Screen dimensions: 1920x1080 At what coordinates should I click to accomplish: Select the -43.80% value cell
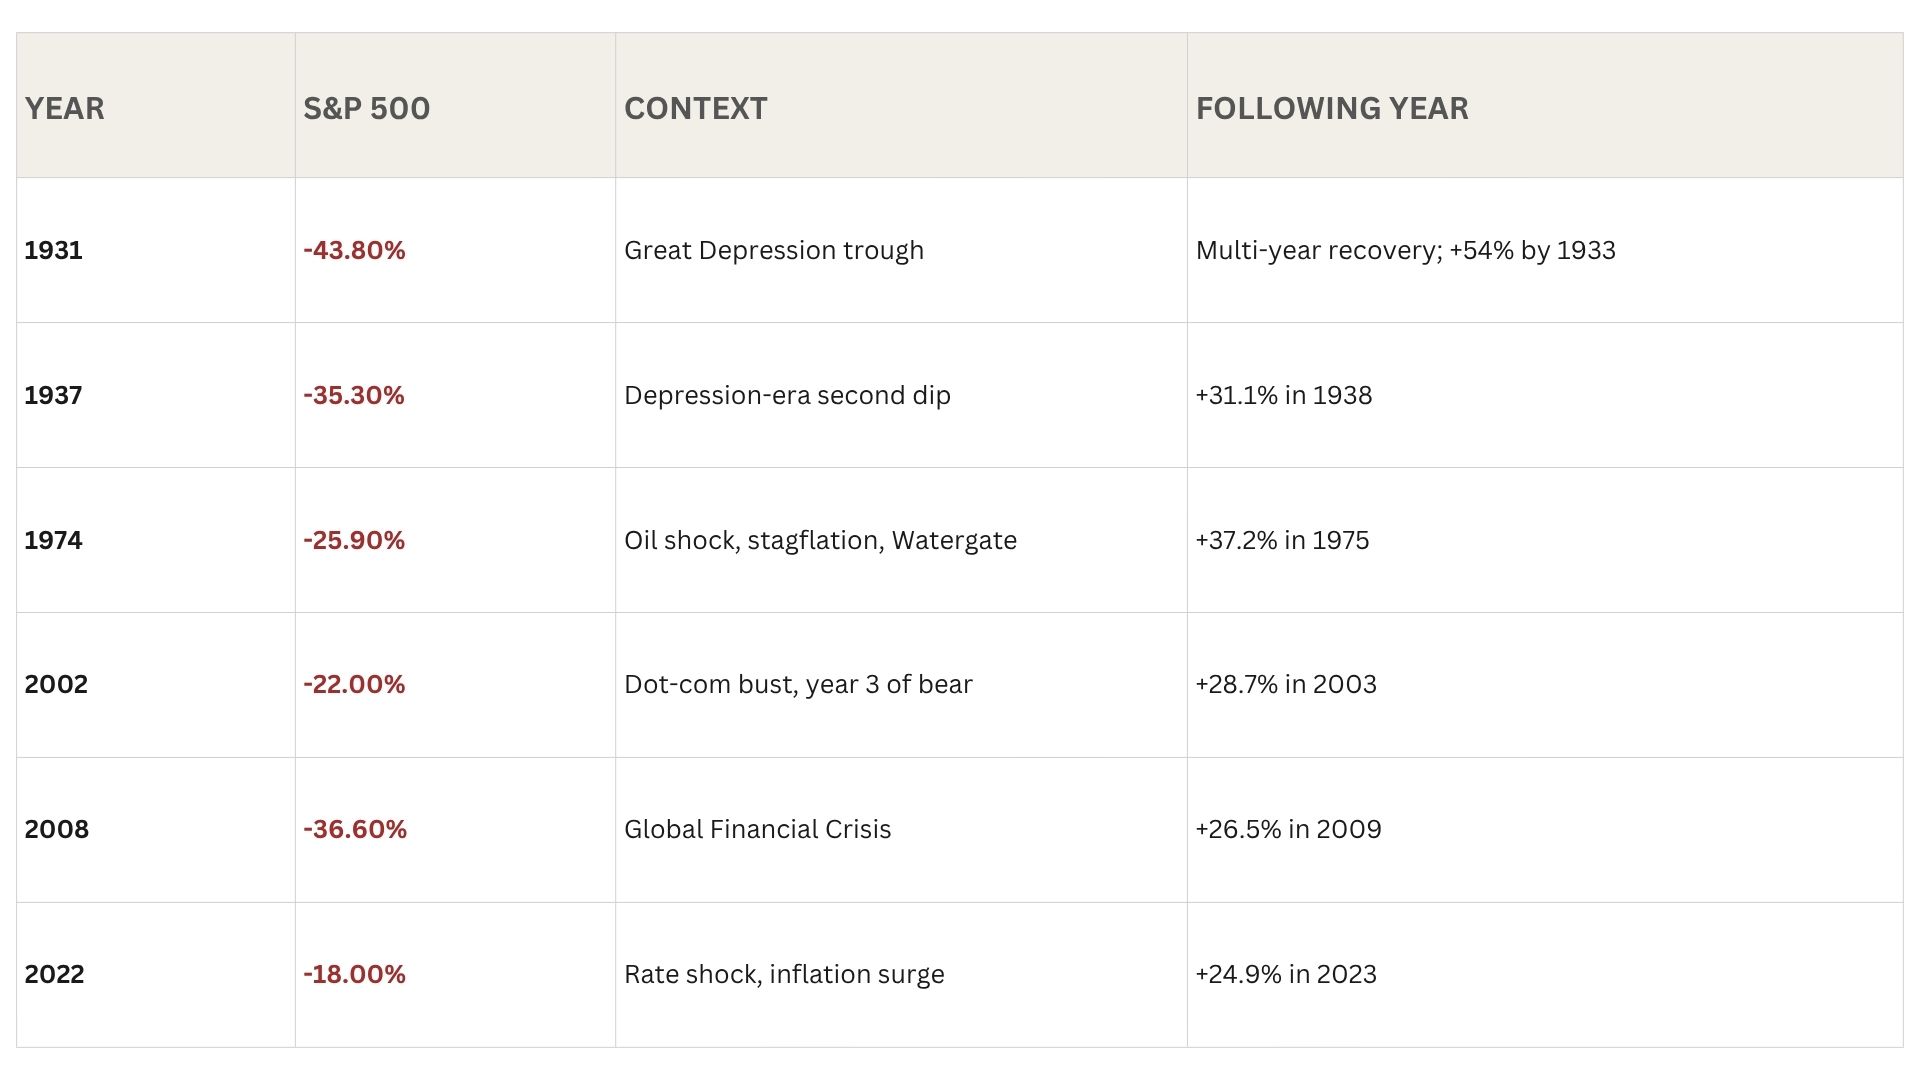click(354, 250)
